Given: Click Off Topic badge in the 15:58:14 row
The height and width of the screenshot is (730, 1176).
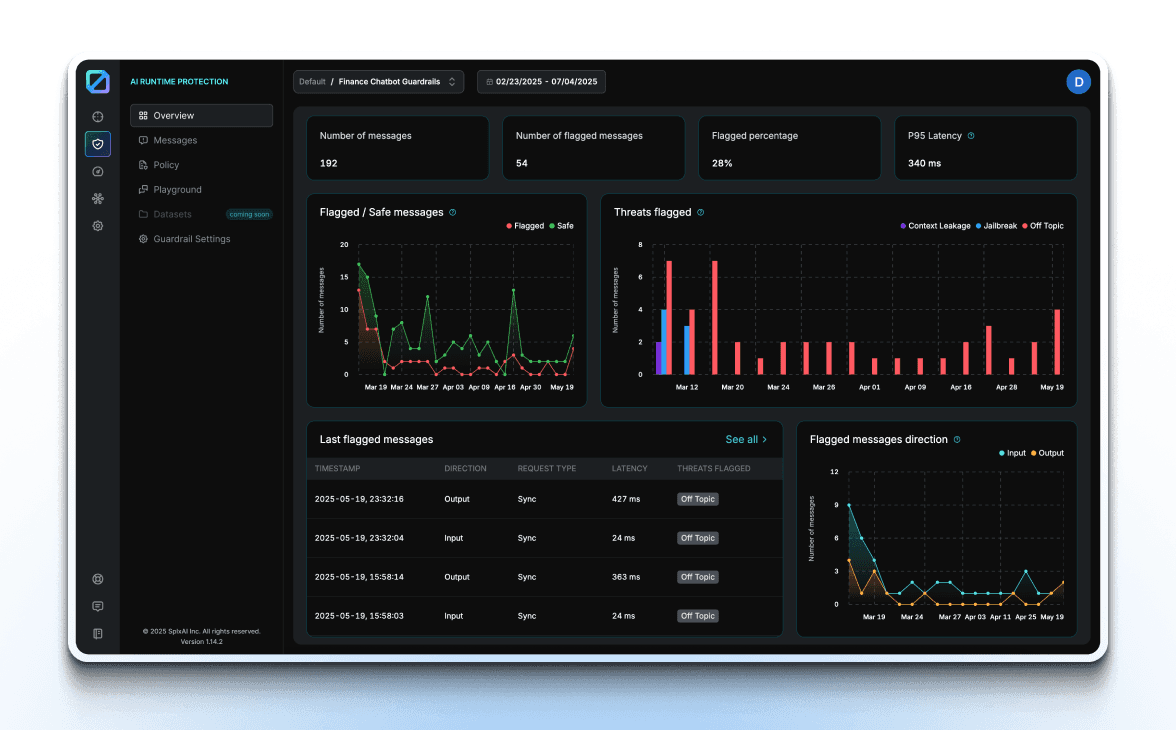Looking at the screenshot, I should coord(698,577).
